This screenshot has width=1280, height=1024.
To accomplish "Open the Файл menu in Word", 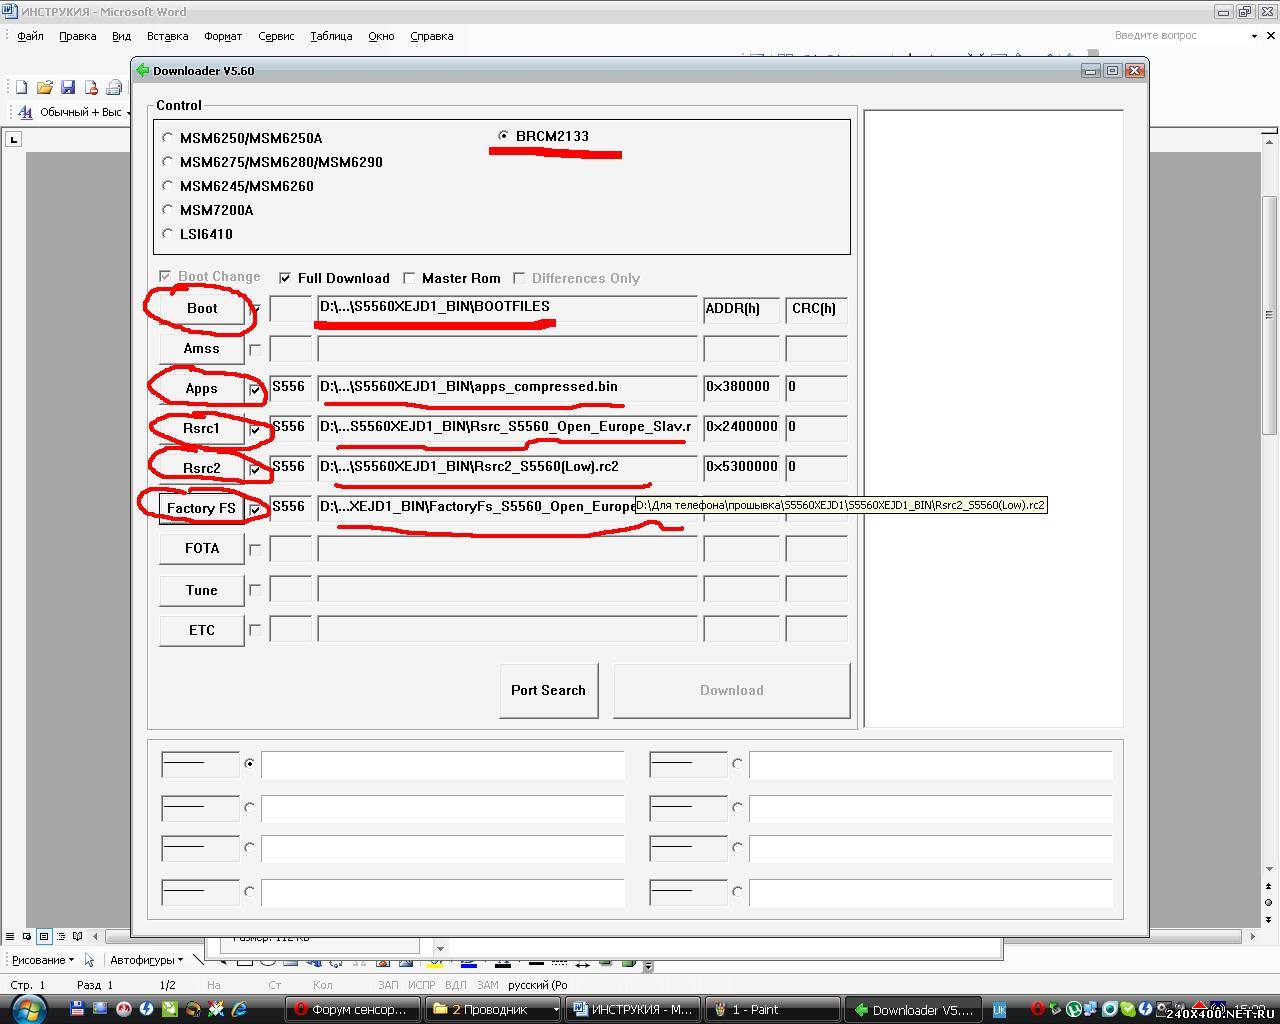I will tap(30, 36).
